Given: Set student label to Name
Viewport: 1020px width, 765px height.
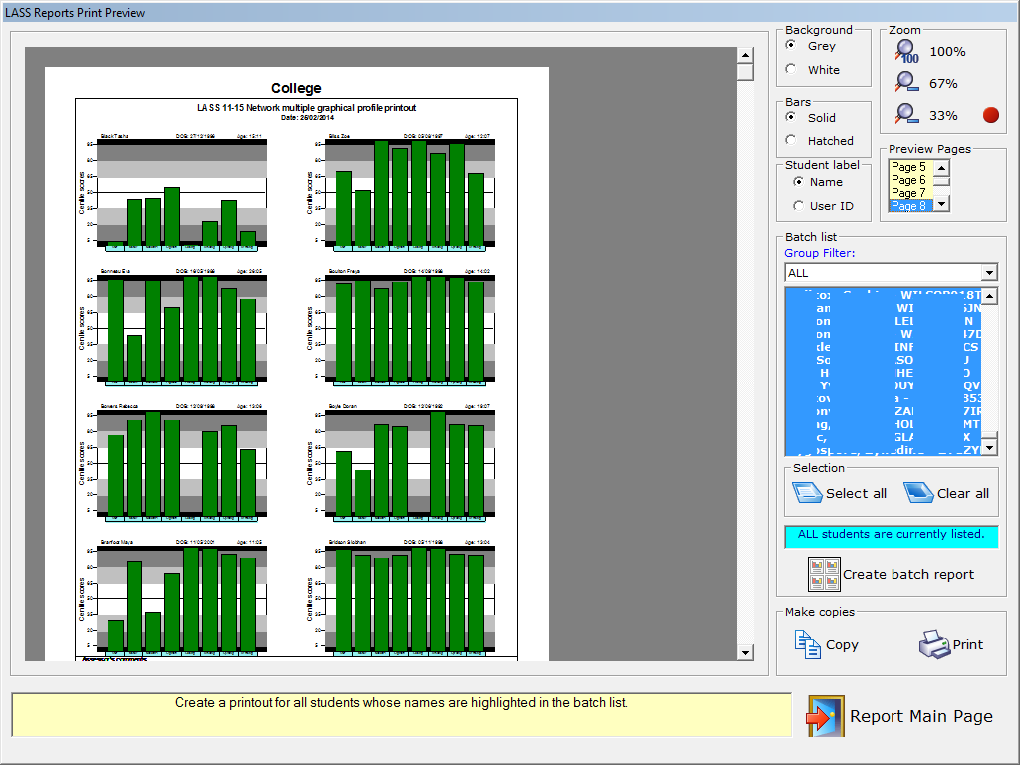Looking at the screenshot, I should (x=798, y=182).
